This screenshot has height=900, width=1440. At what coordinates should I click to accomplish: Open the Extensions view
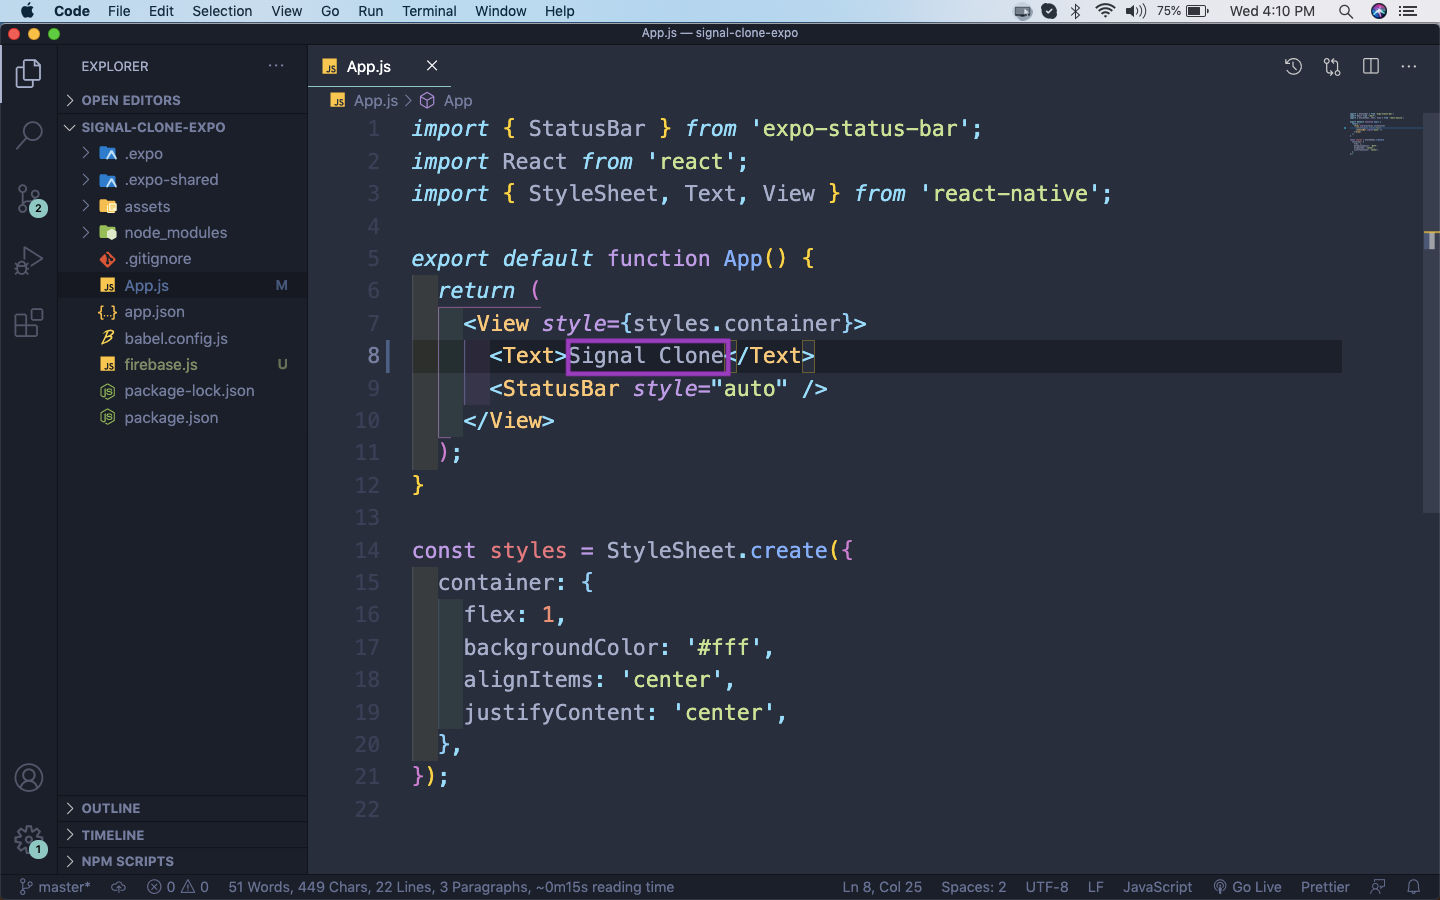29,323
